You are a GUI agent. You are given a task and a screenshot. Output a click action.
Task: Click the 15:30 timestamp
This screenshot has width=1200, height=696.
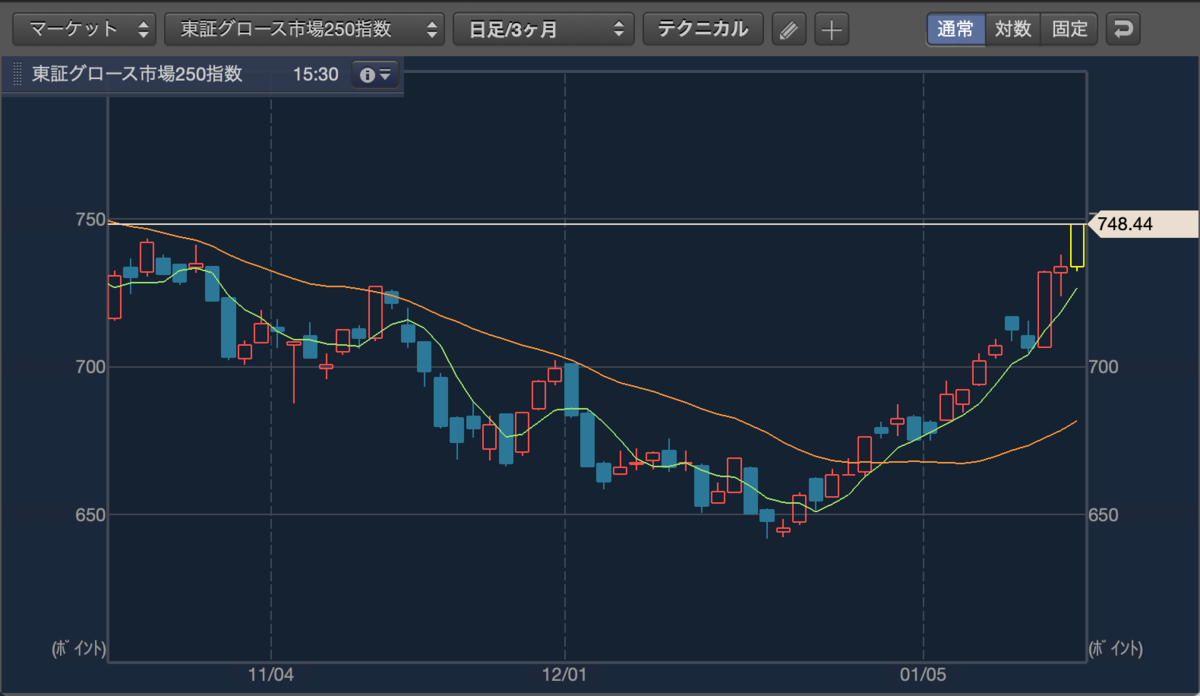click(314, 75)
